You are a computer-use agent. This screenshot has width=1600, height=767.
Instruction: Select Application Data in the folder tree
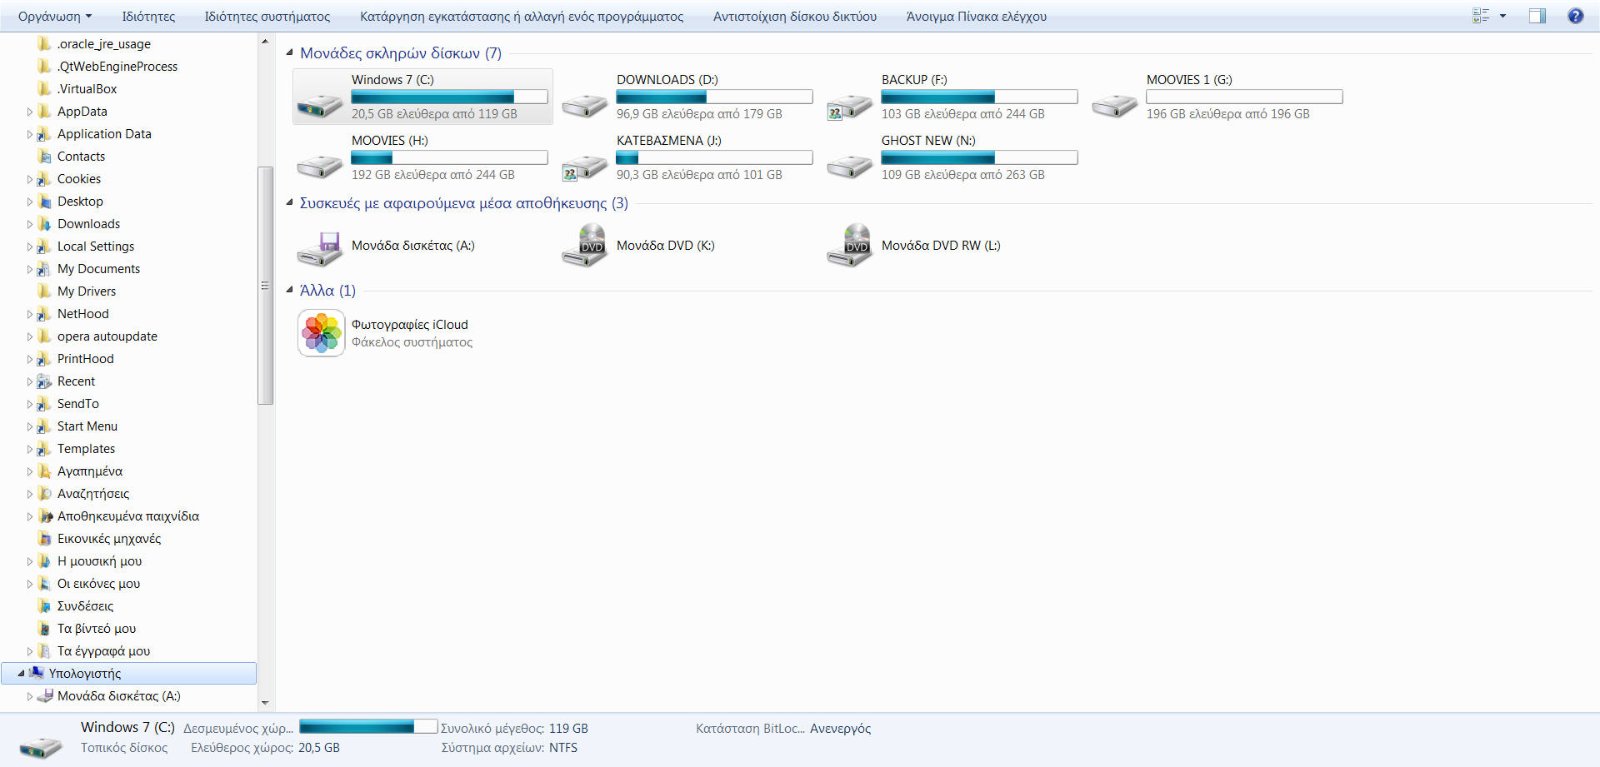(104, 134)
